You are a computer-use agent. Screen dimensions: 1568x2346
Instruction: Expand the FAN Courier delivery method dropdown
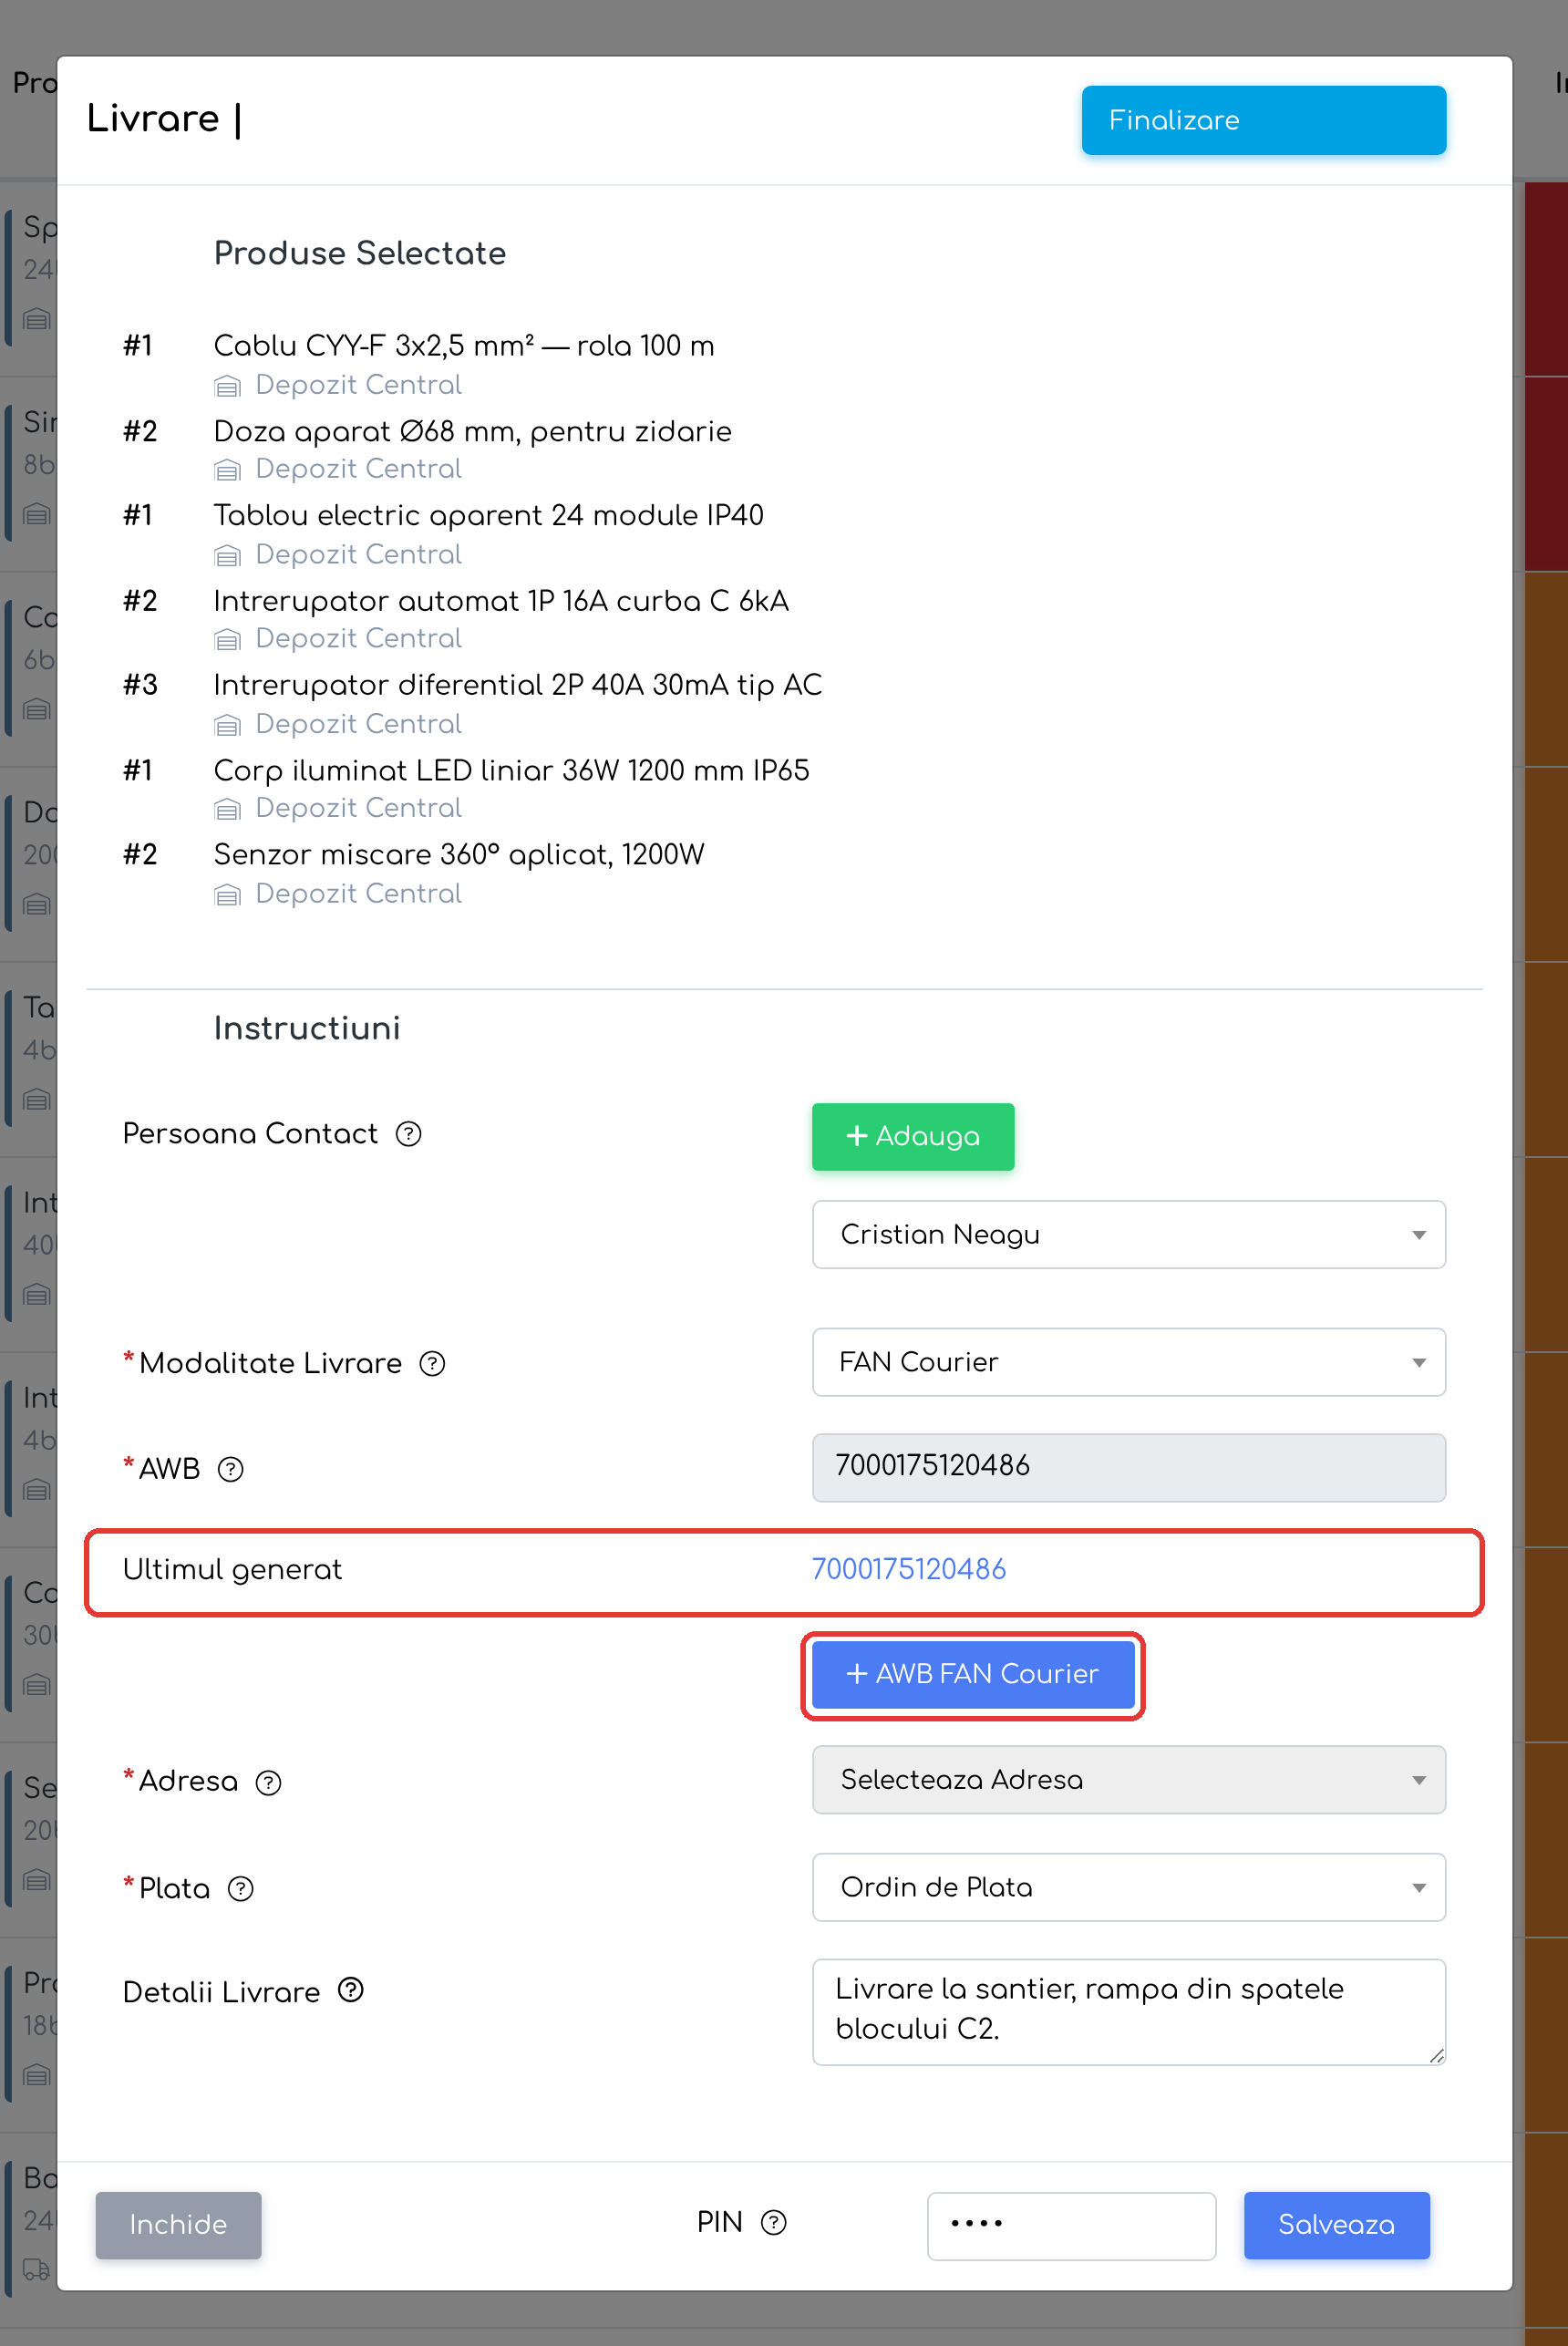(x=1129, y=1362)
